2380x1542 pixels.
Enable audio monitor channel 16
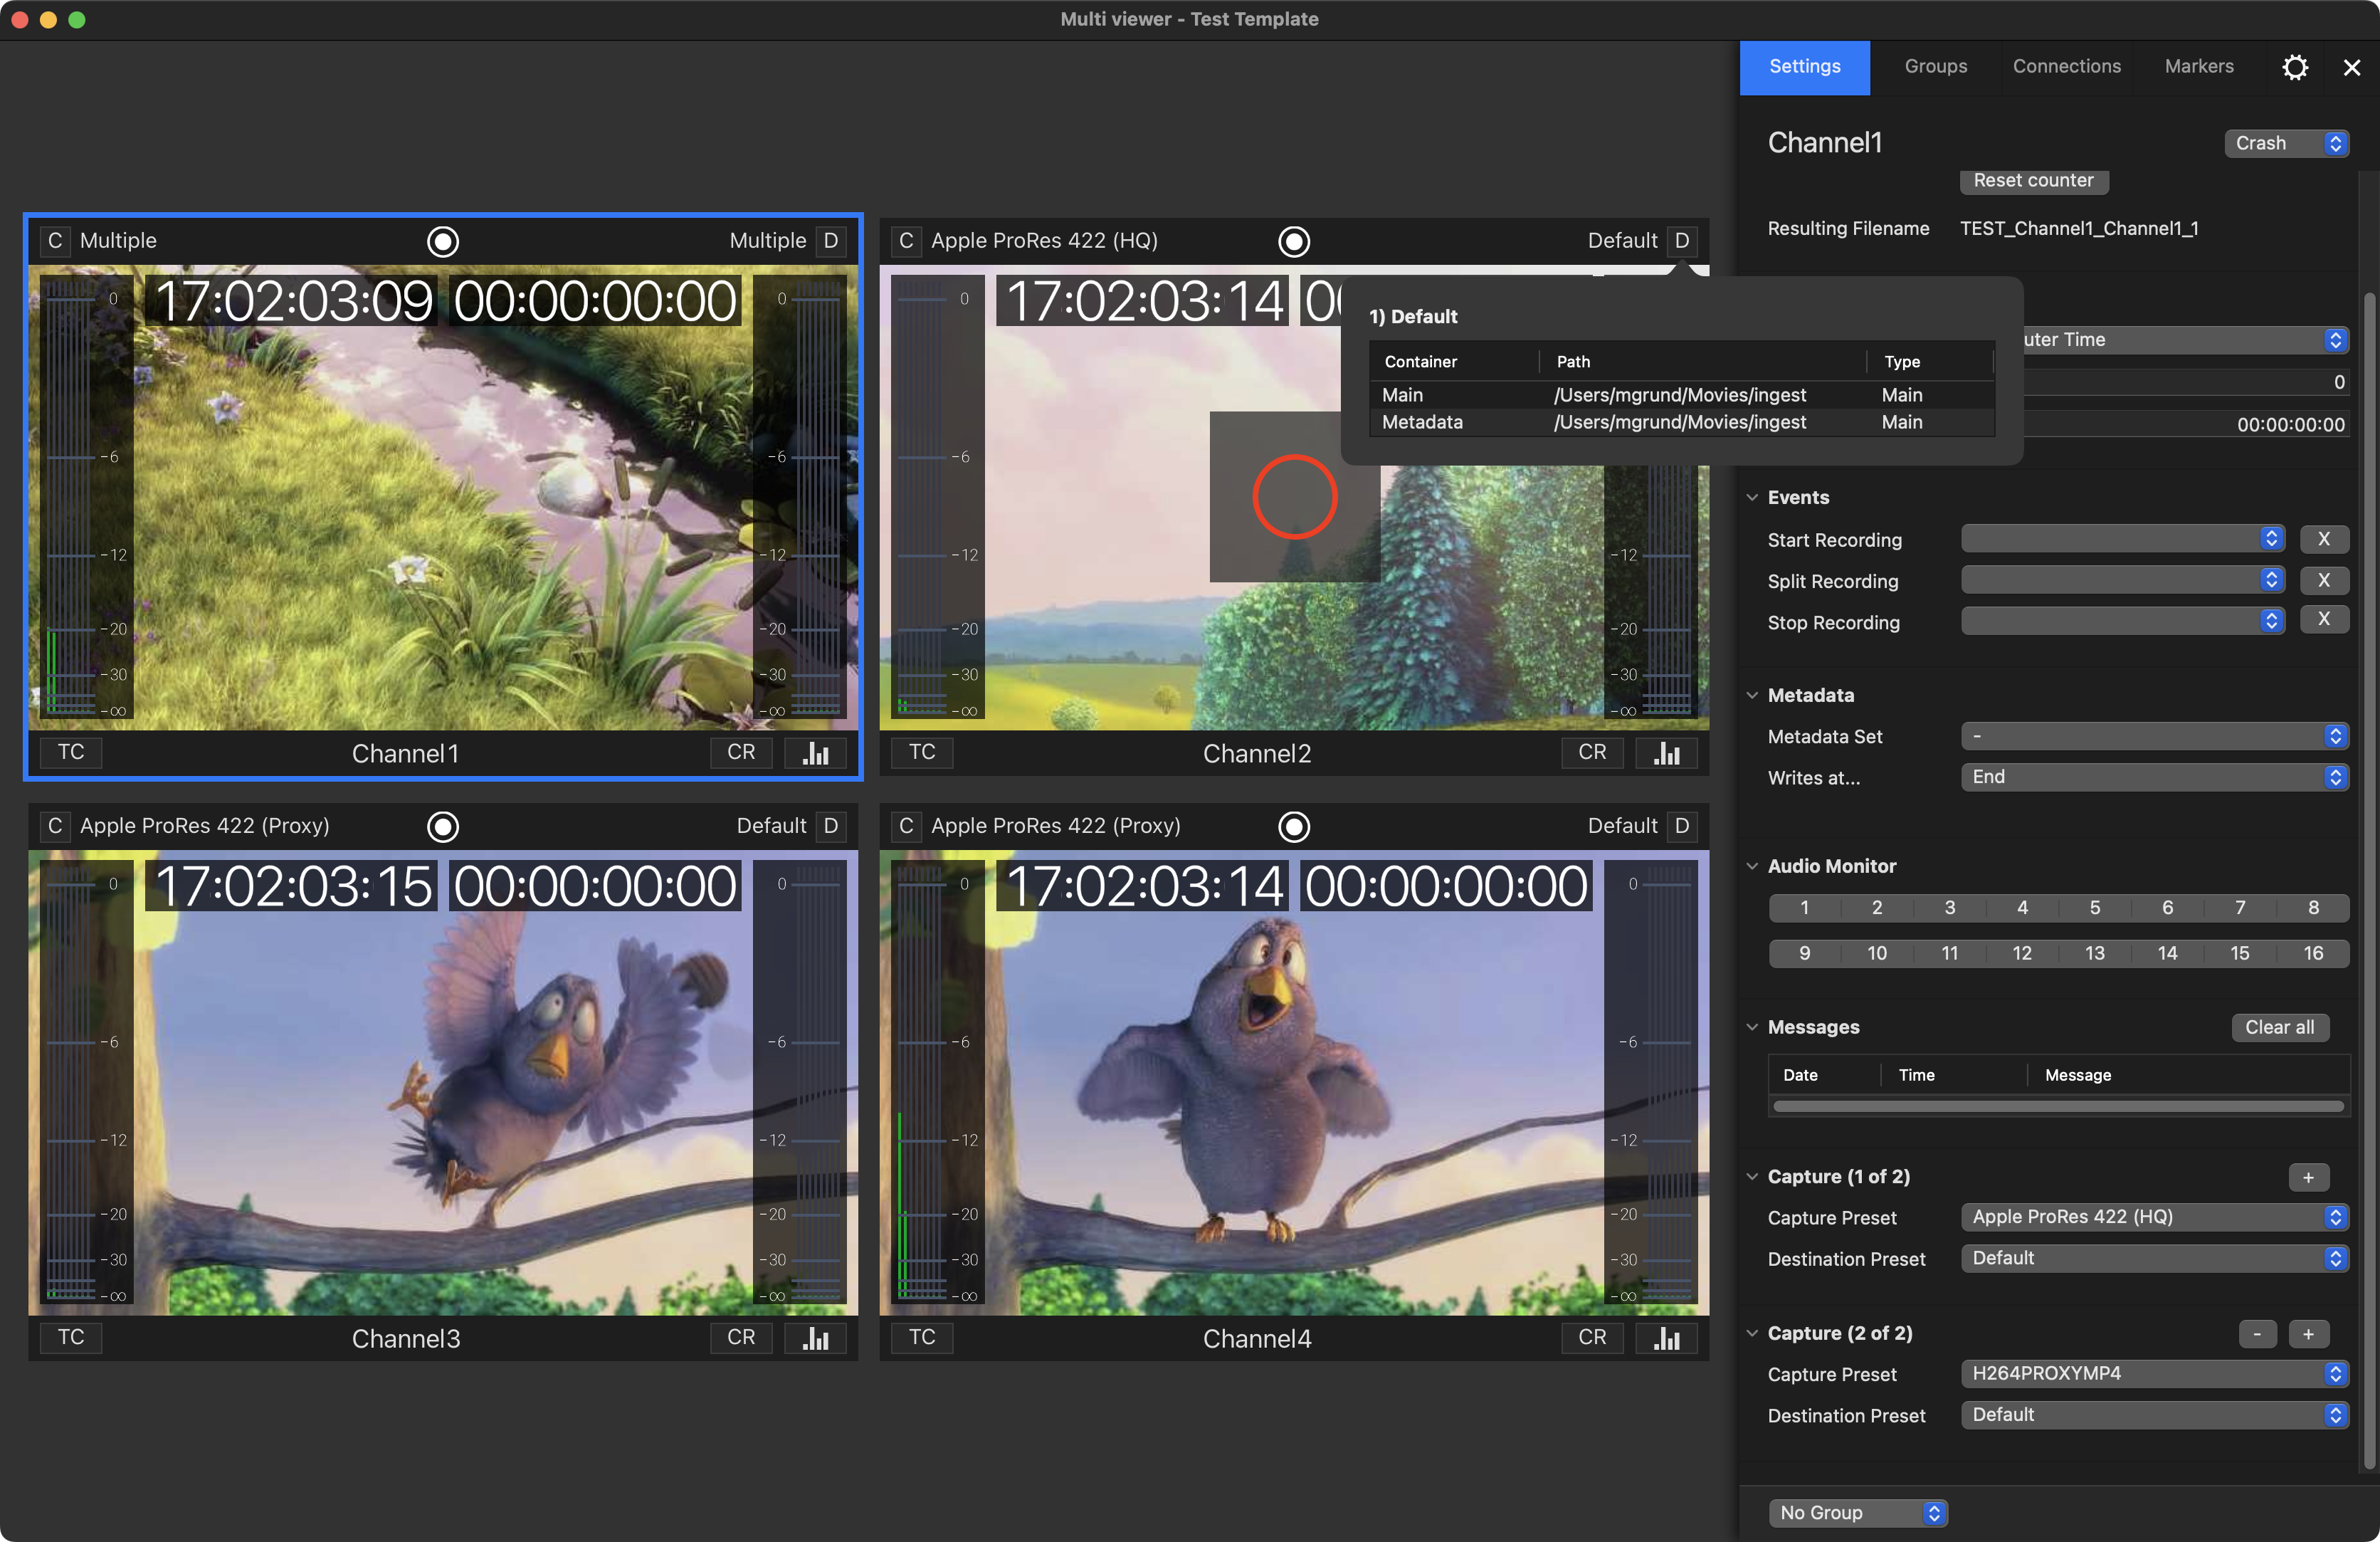(x=2313, y=954)
